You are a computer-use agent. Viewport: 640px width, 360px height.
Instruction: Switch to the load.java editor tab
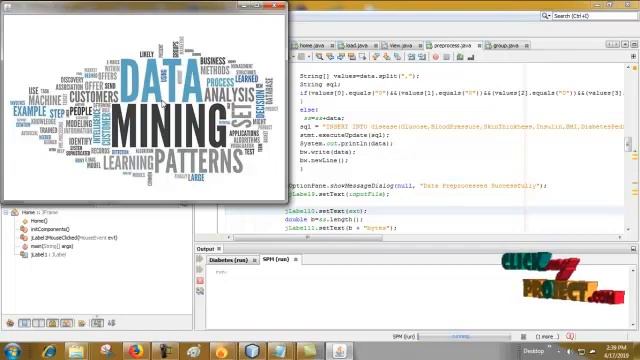point(356,46)
